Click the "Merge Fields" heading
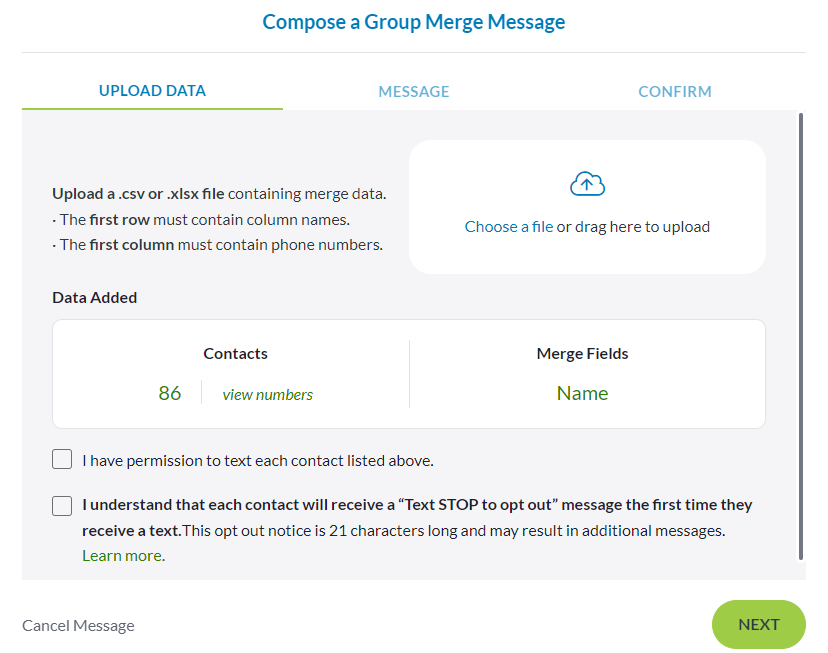Viewport: 828px width, 653px height. (582, 354)
